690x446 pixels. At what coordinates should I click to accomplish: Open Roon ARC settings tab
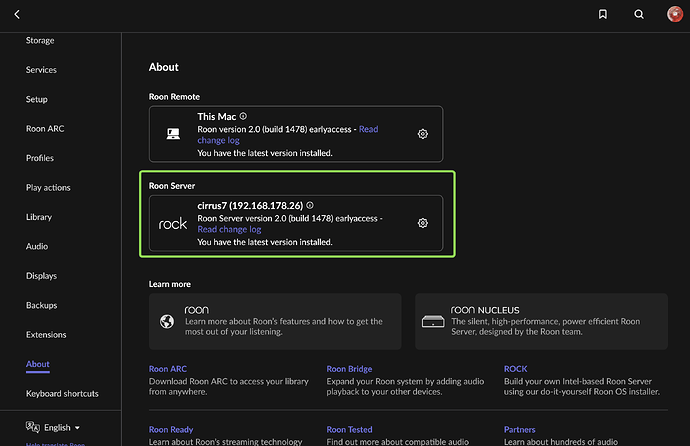point(45,129)
